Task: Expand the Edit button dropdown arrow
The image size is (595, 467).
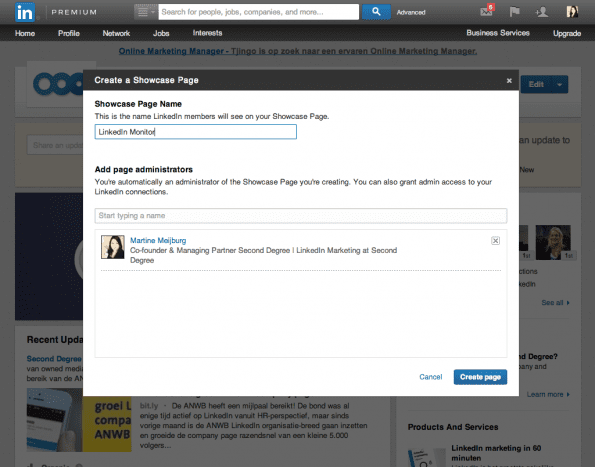Action: point(559,84)
